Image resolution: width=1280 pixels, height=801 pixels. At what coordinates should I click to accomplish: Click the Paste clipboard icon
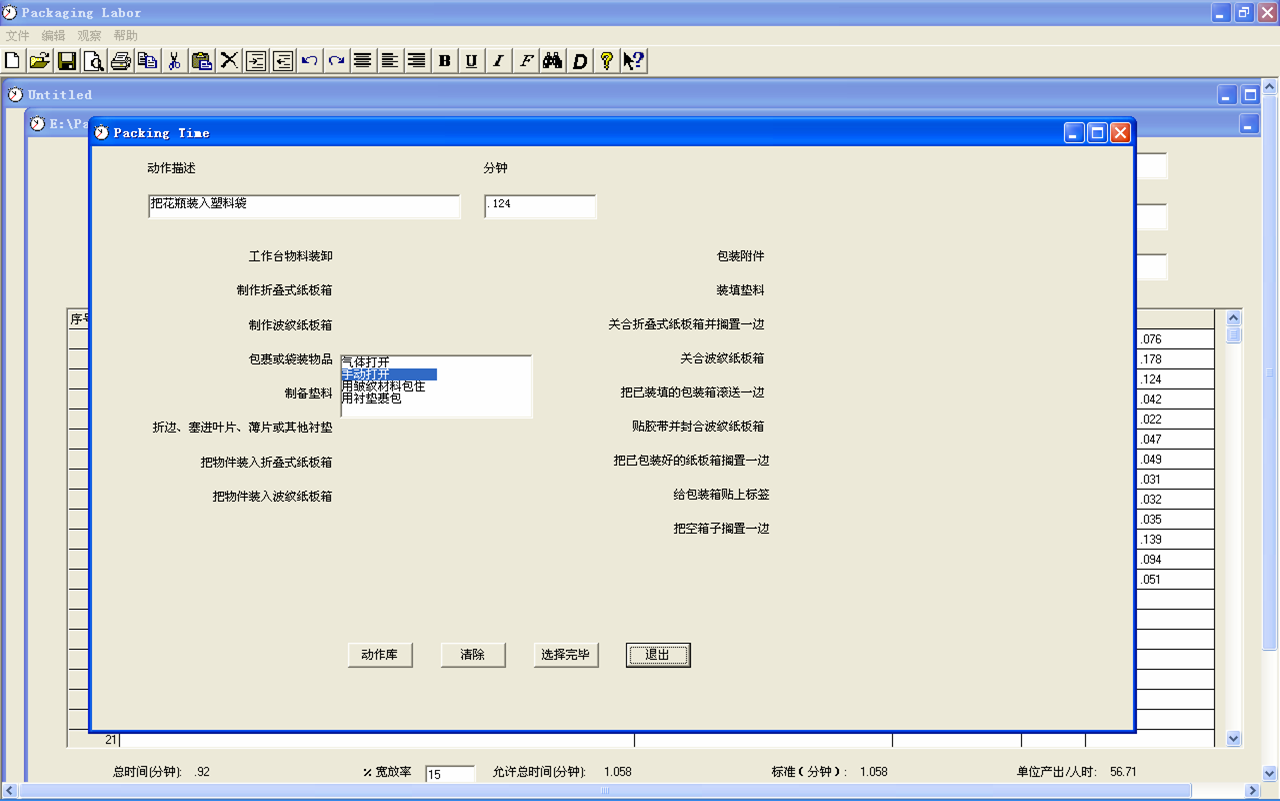pos(202,61)
